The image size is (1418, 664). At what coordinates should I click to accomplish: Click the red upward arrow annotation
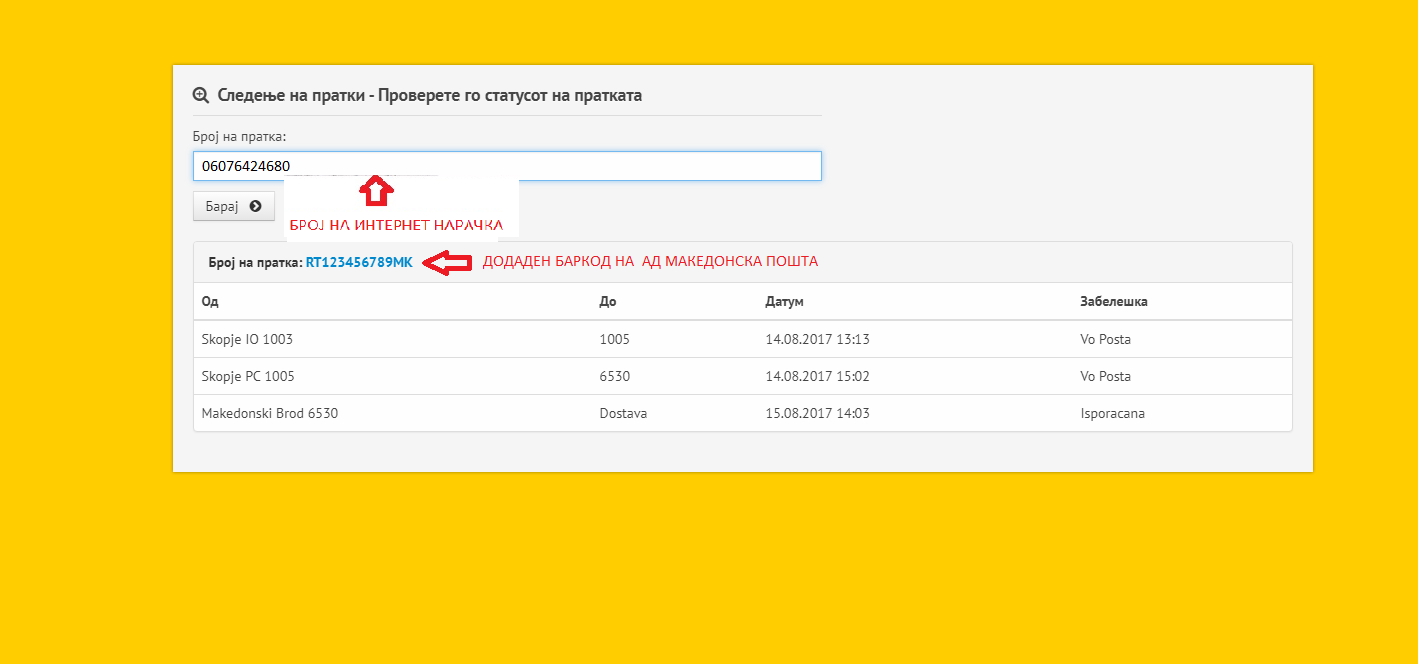(376, 192)
